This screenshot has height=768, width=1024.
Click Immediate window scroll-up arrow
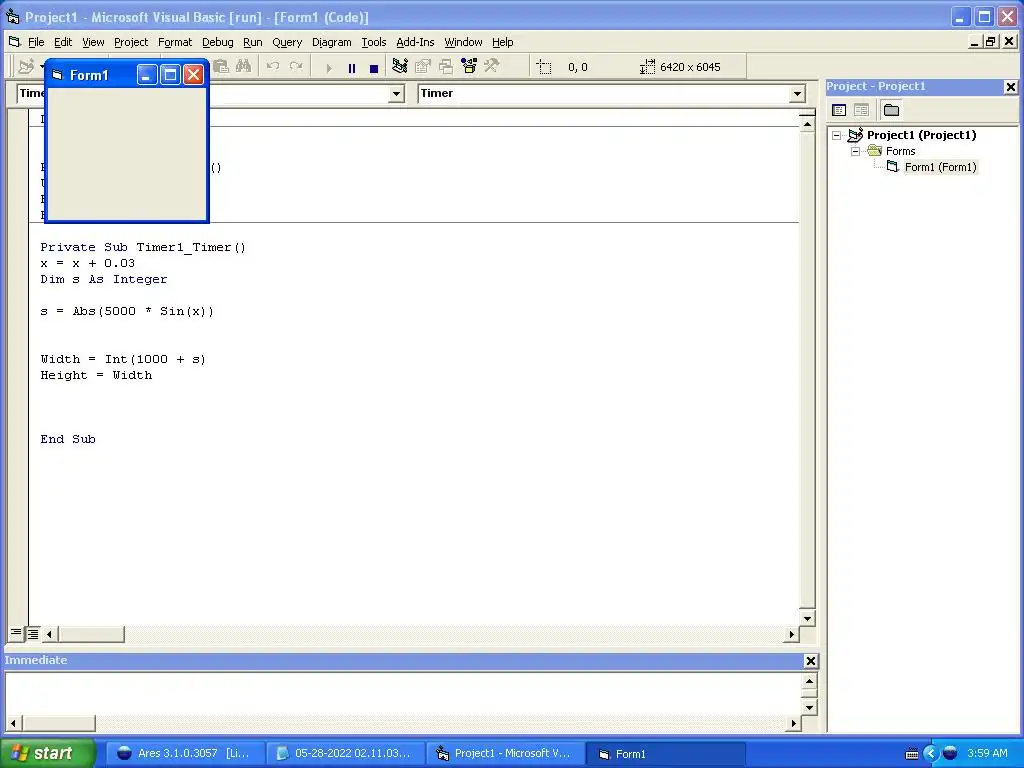(809, 682)
